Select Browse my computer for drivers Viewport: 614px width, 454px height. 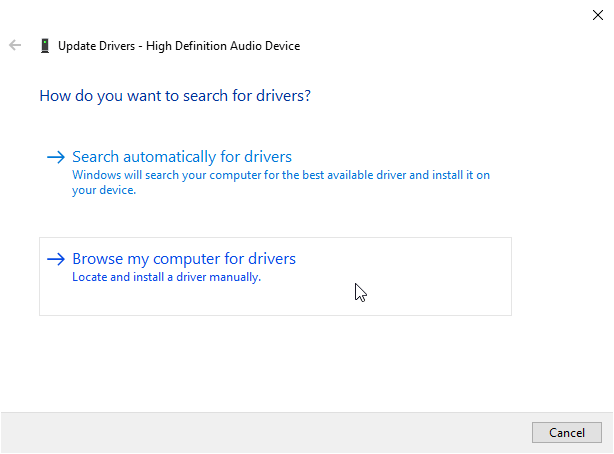[x=184, y=259]
